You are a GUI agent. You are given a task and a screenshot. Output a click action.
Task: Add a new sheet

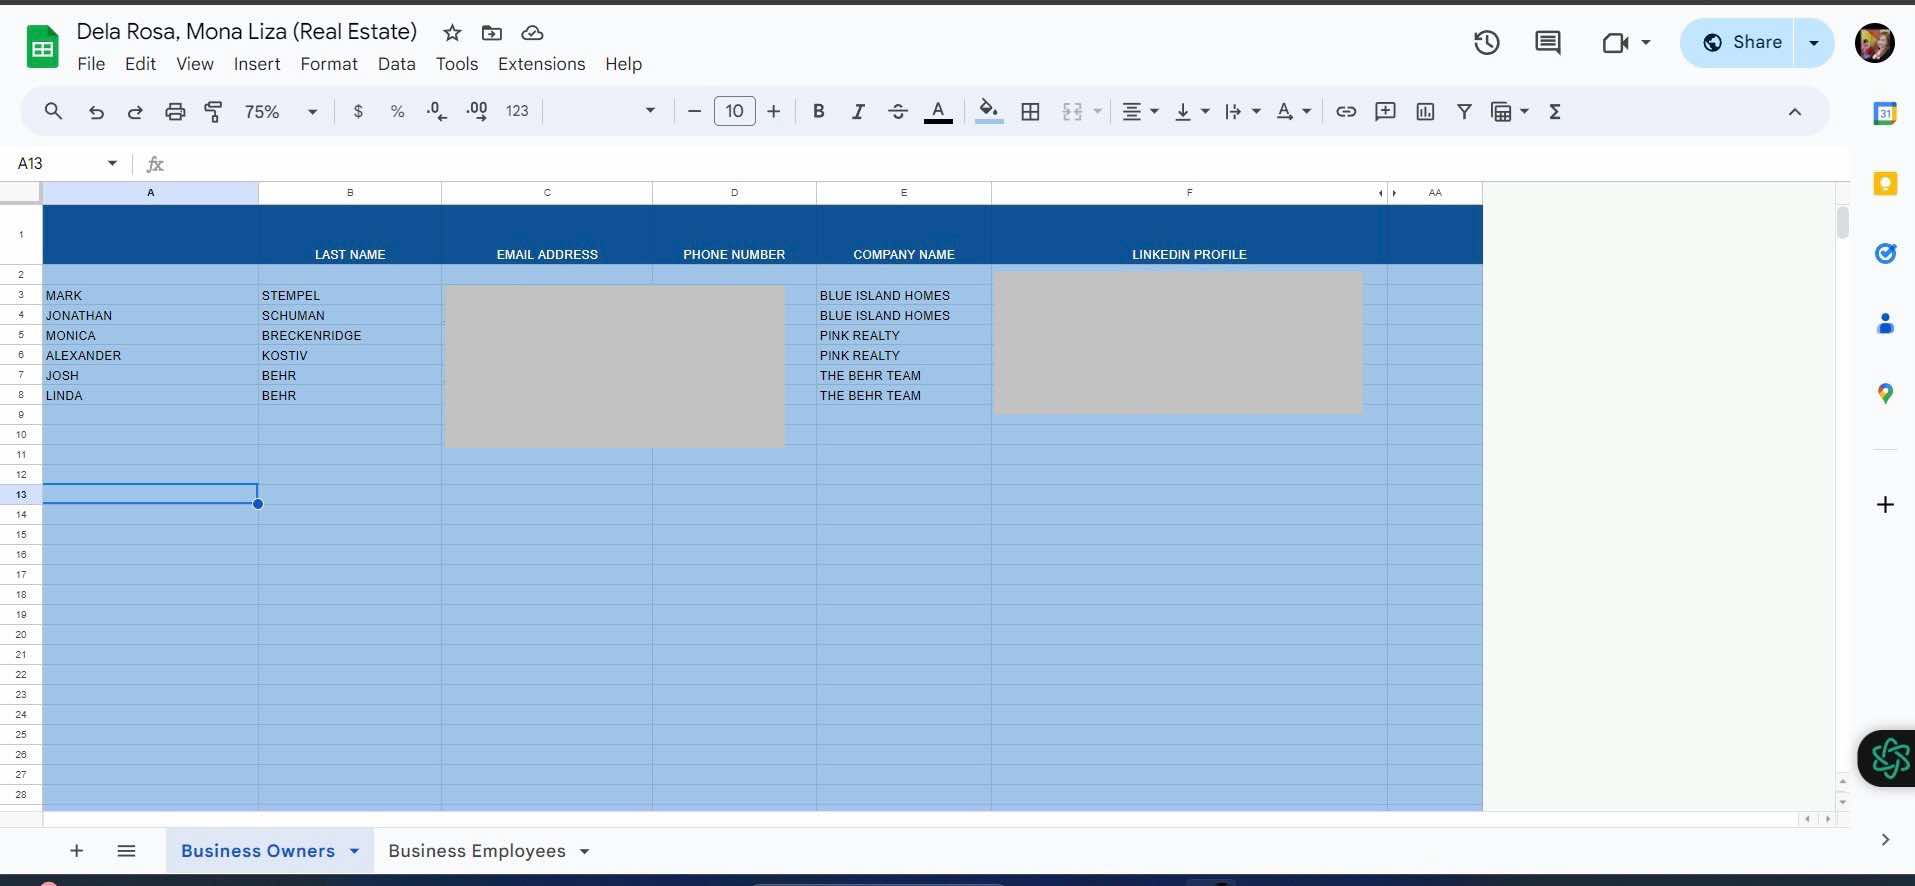click(76, 851)
